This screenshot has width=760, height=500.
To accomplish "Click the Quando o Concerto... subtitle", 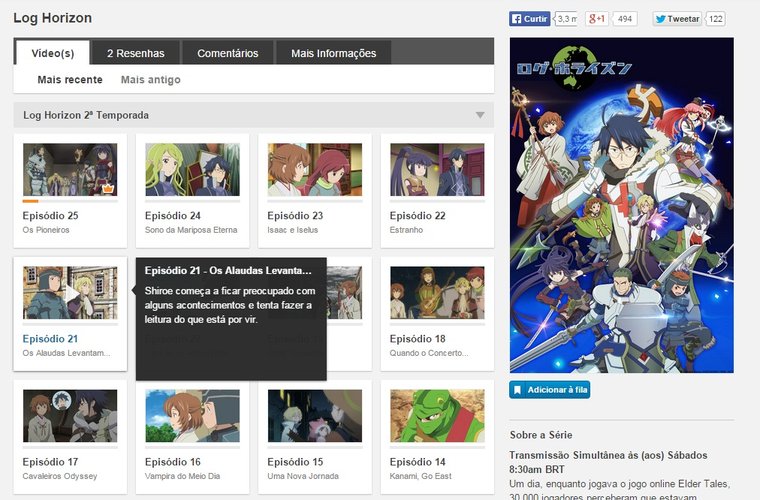I will click(429, 353).
